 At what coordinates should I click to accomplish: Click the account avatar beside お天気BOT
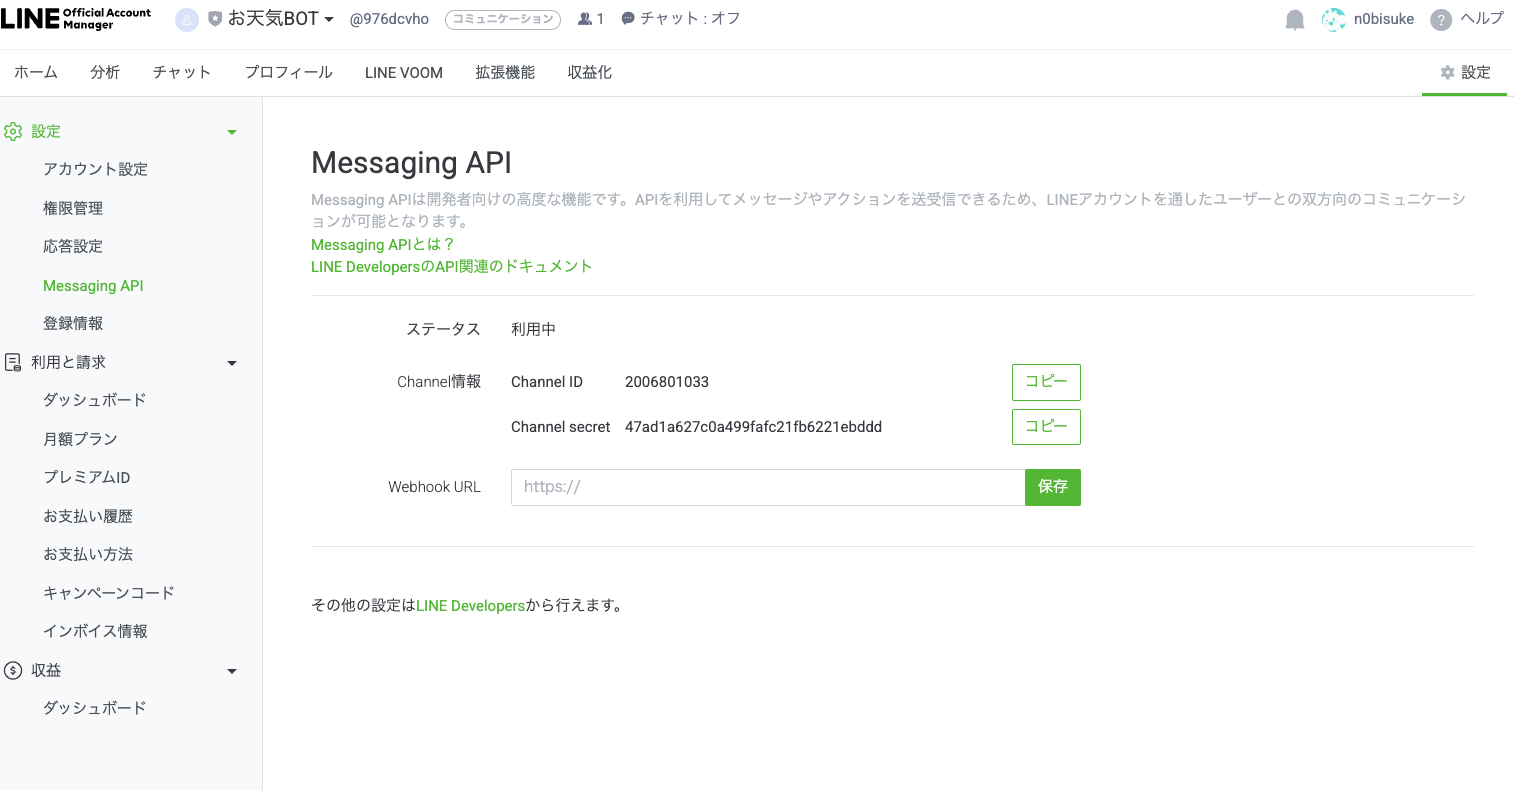click(x=187, y=19)
